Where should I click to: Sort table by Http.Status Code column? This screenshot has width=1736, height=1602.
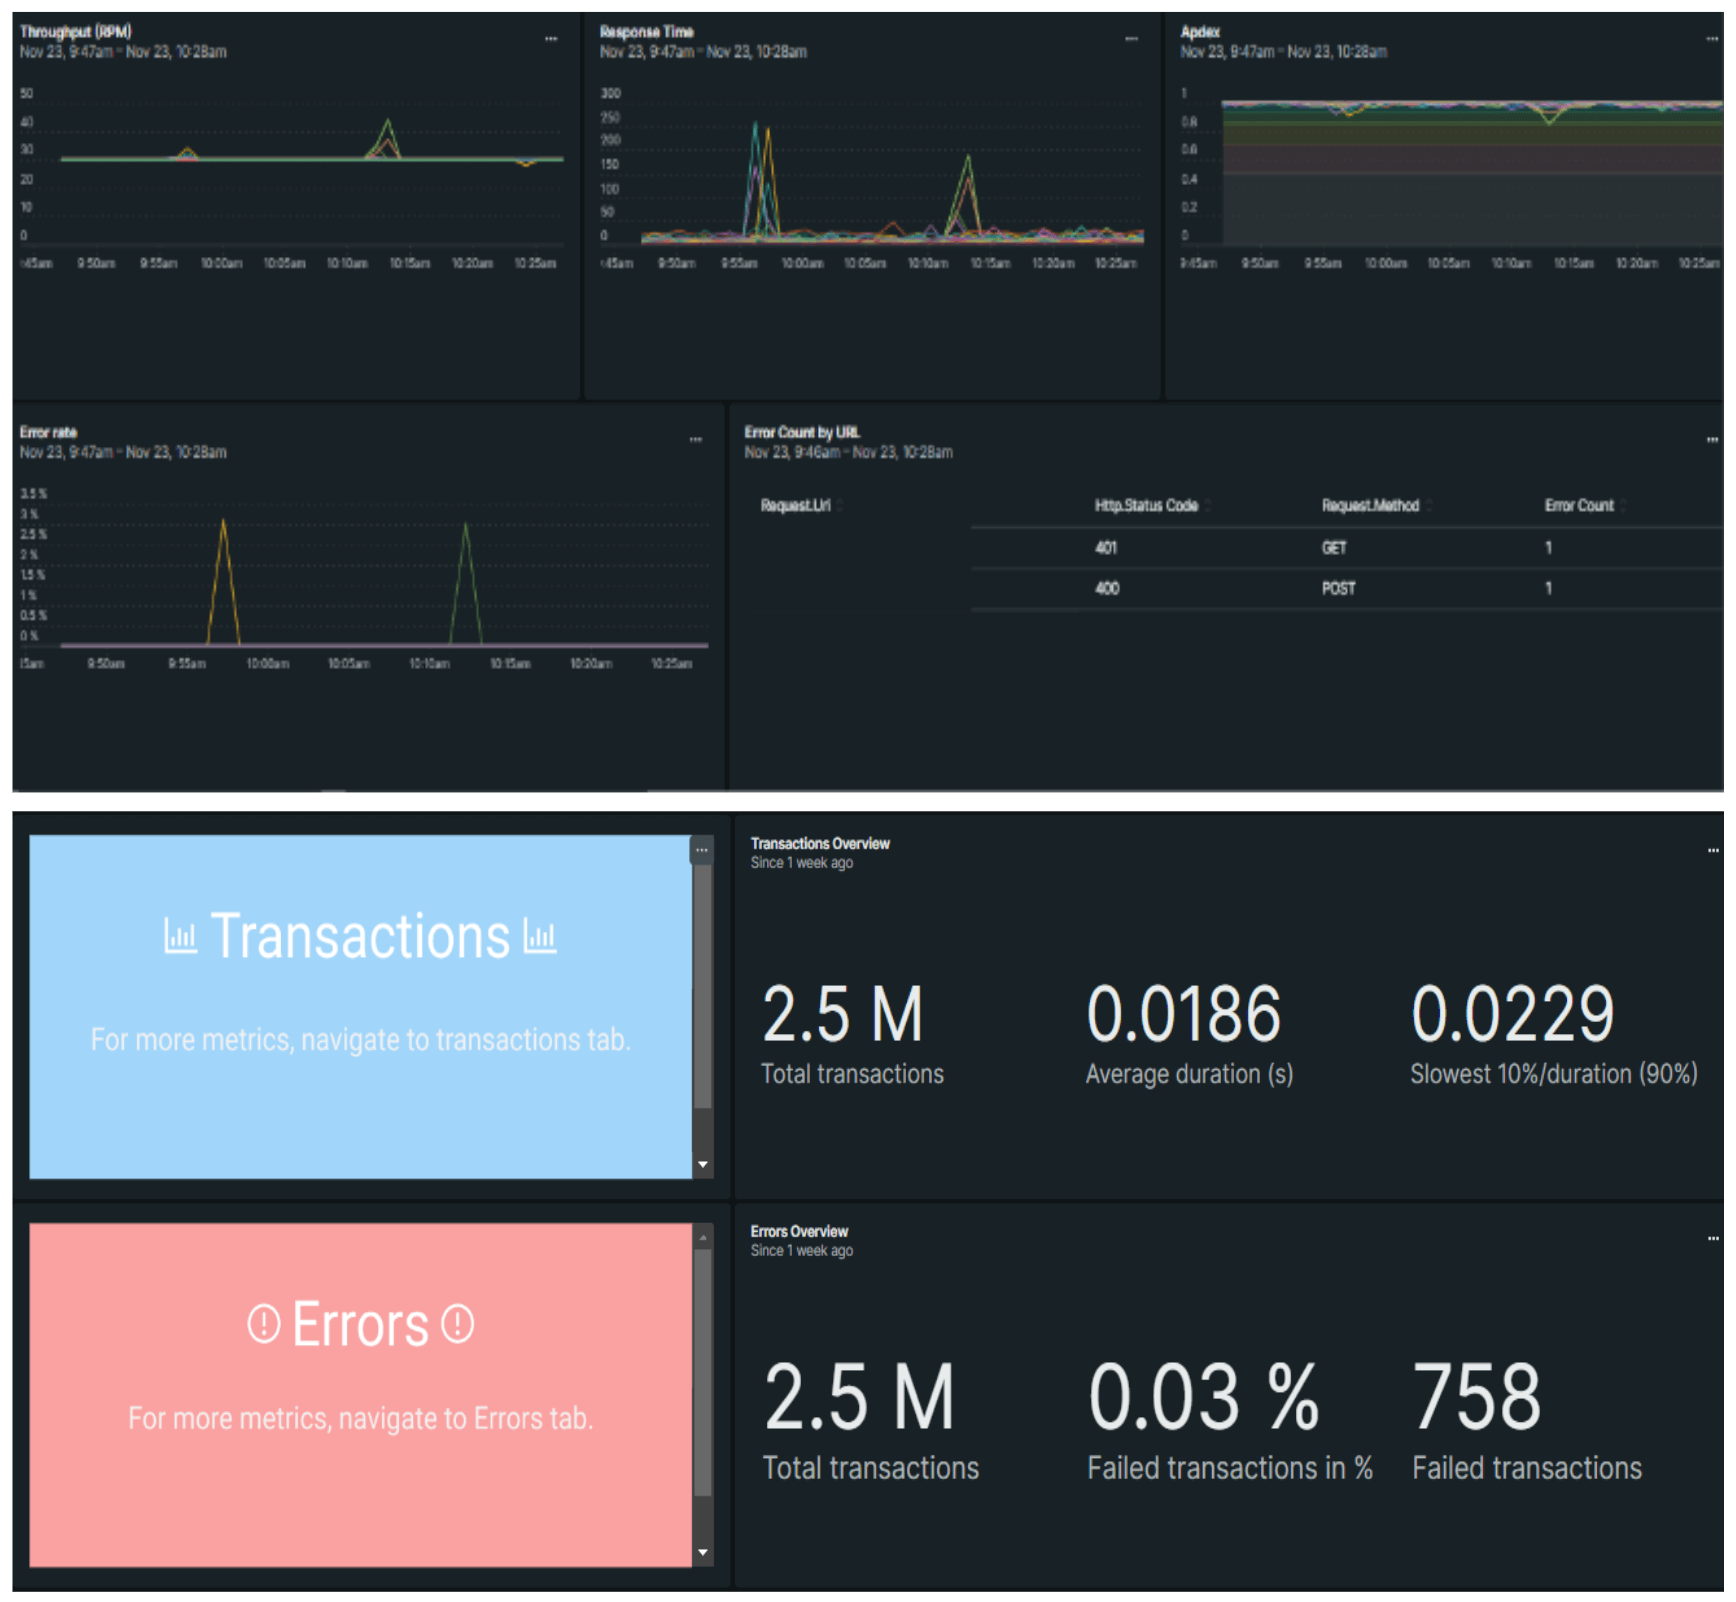coord(1146,506)
